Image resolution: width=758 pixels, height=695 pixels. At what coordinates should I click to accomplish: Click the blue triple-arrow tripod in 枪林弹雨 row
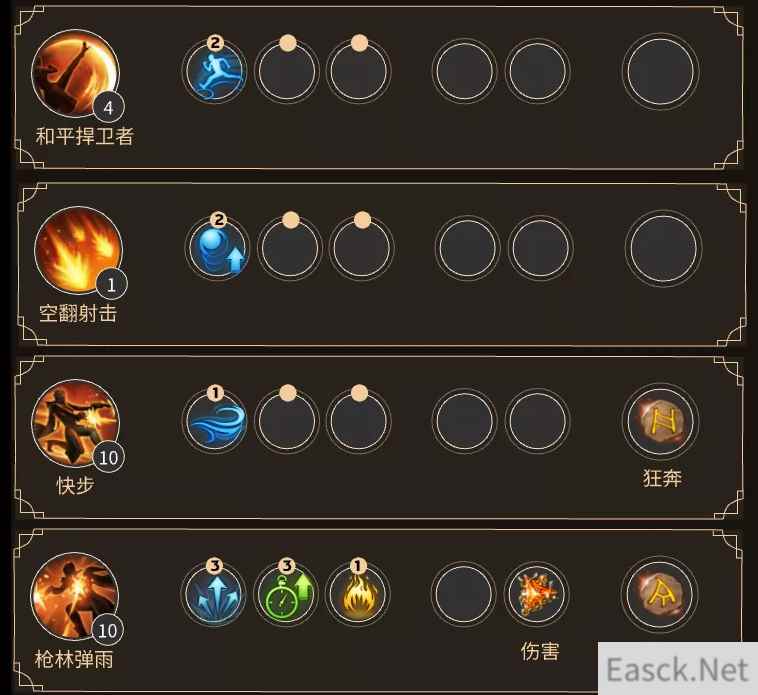click(214, 594)
